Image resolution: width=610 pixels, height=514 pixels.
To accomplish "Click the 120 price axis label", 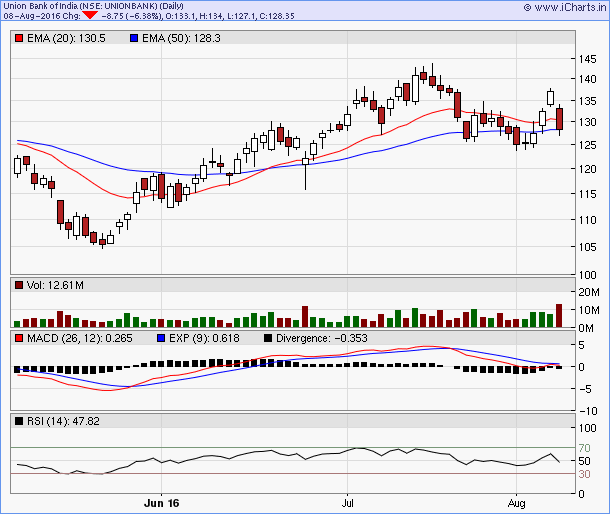I will point(587,169).
